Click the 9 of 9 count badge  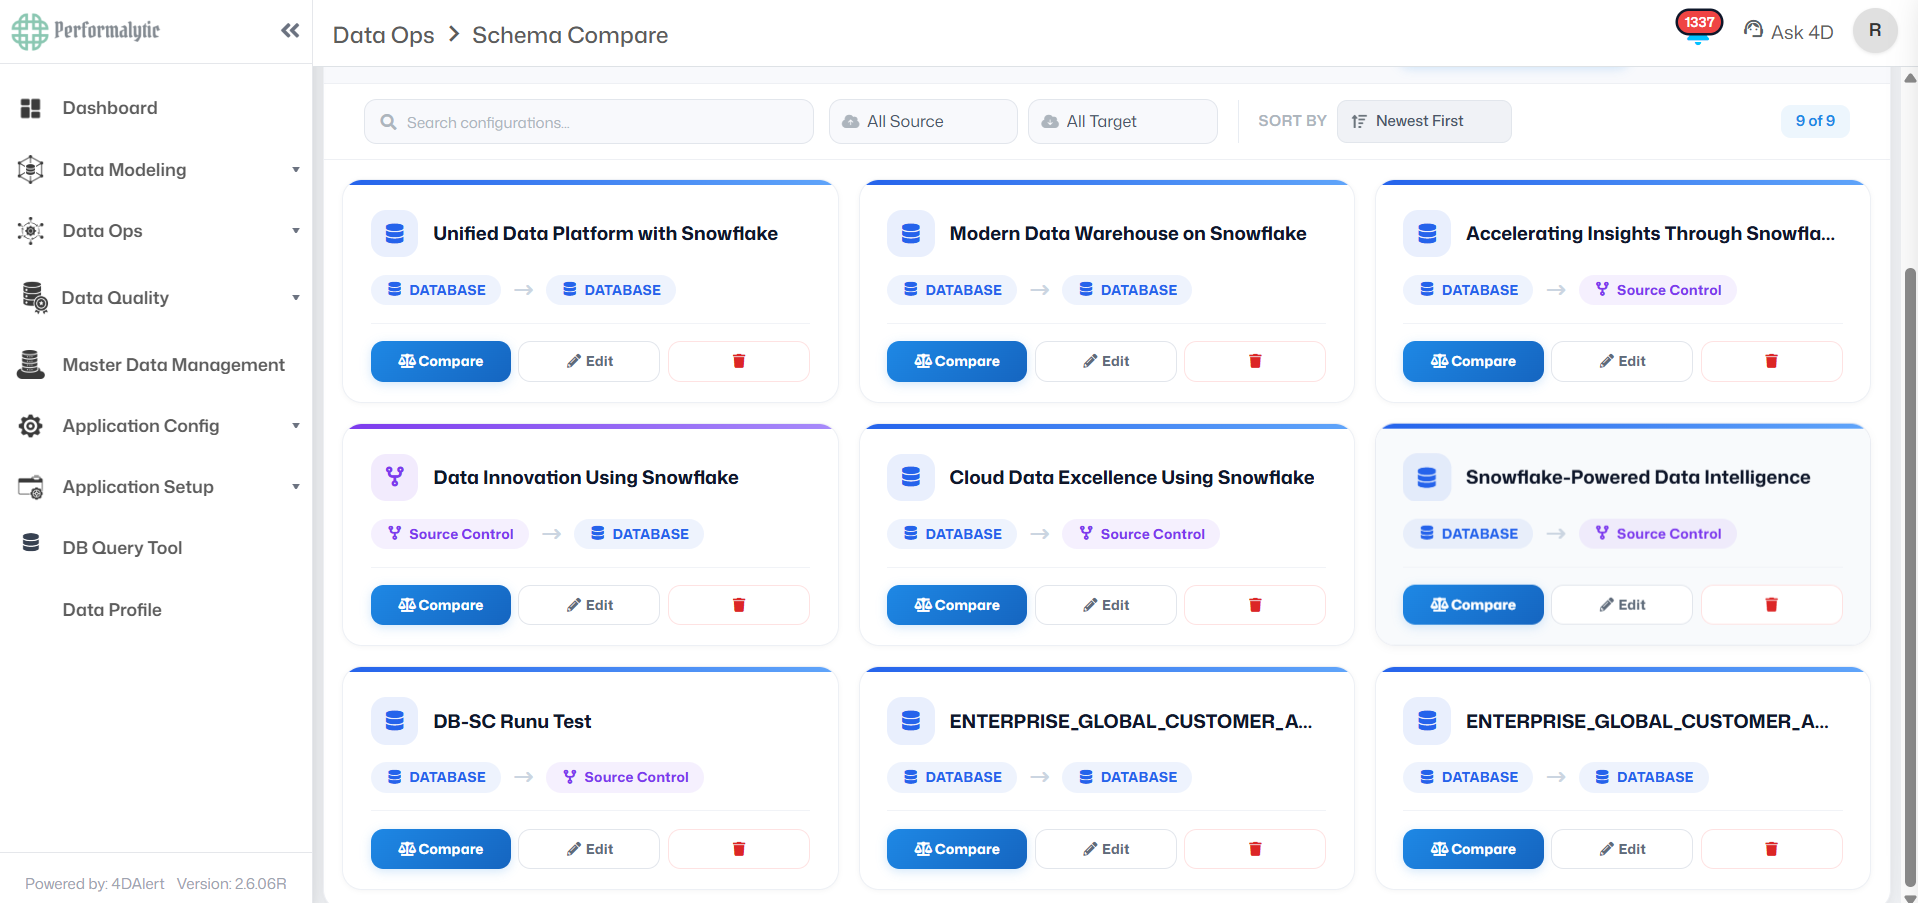click(x=1815, y=121)
